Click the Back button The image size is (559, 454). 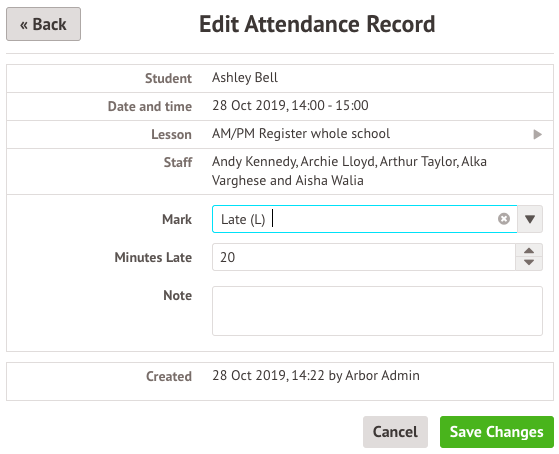pos(43,24)
